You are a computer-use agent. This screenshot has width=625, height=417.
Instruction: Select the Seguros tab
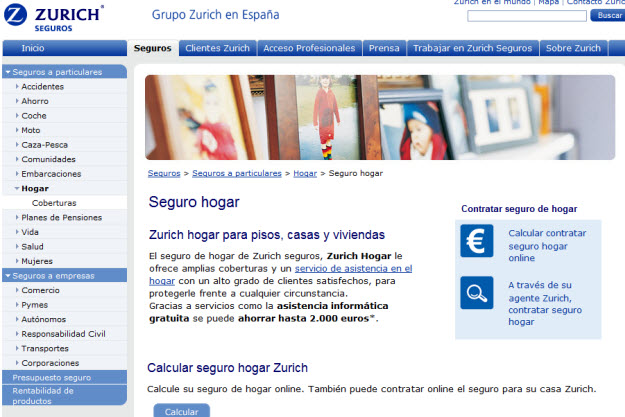(x=153, y=48)
